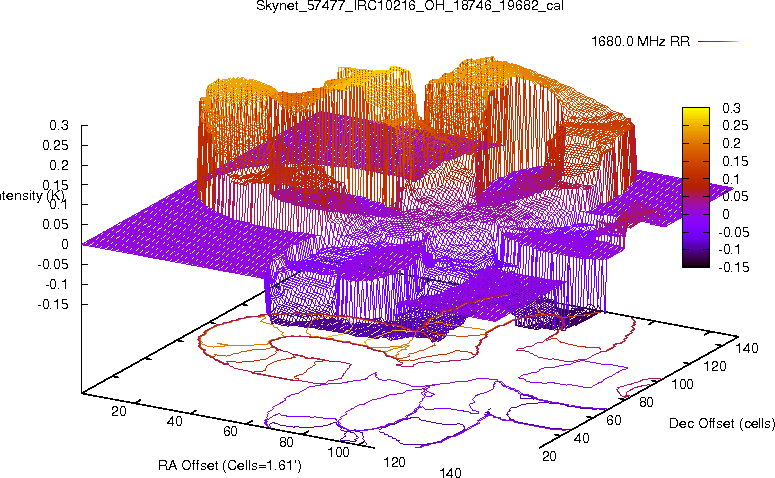
Task: Select tick label 20 on the RA Offset axis
Action: coord(119,411)
